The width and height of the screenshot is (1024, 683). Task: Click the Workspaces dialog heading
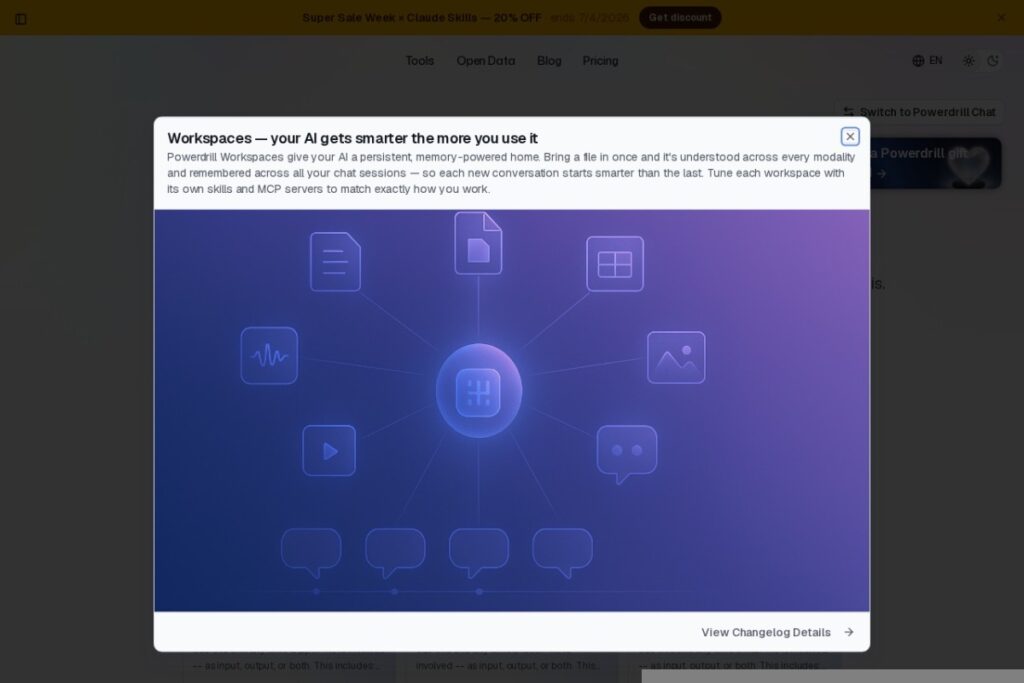coord(352,138)
